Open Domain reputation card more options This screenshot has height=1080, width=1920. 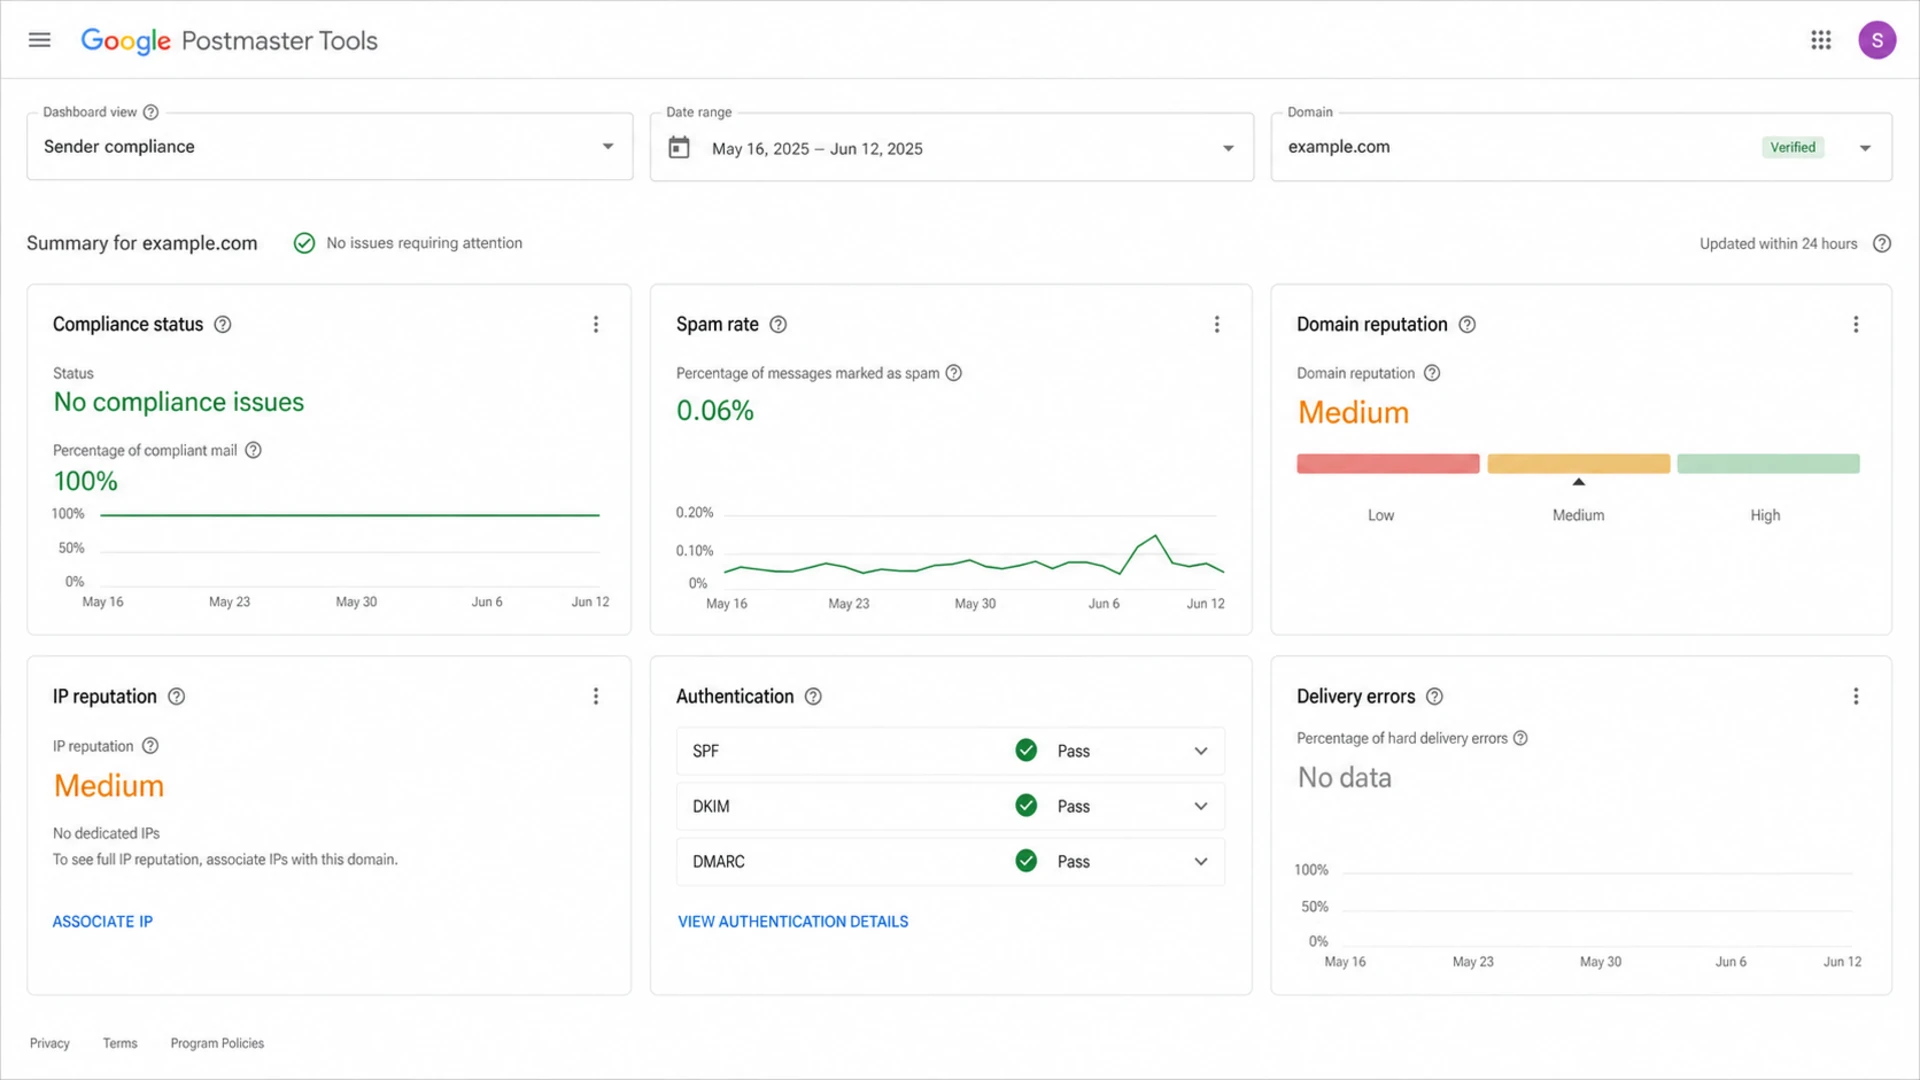coord(1856,324)
